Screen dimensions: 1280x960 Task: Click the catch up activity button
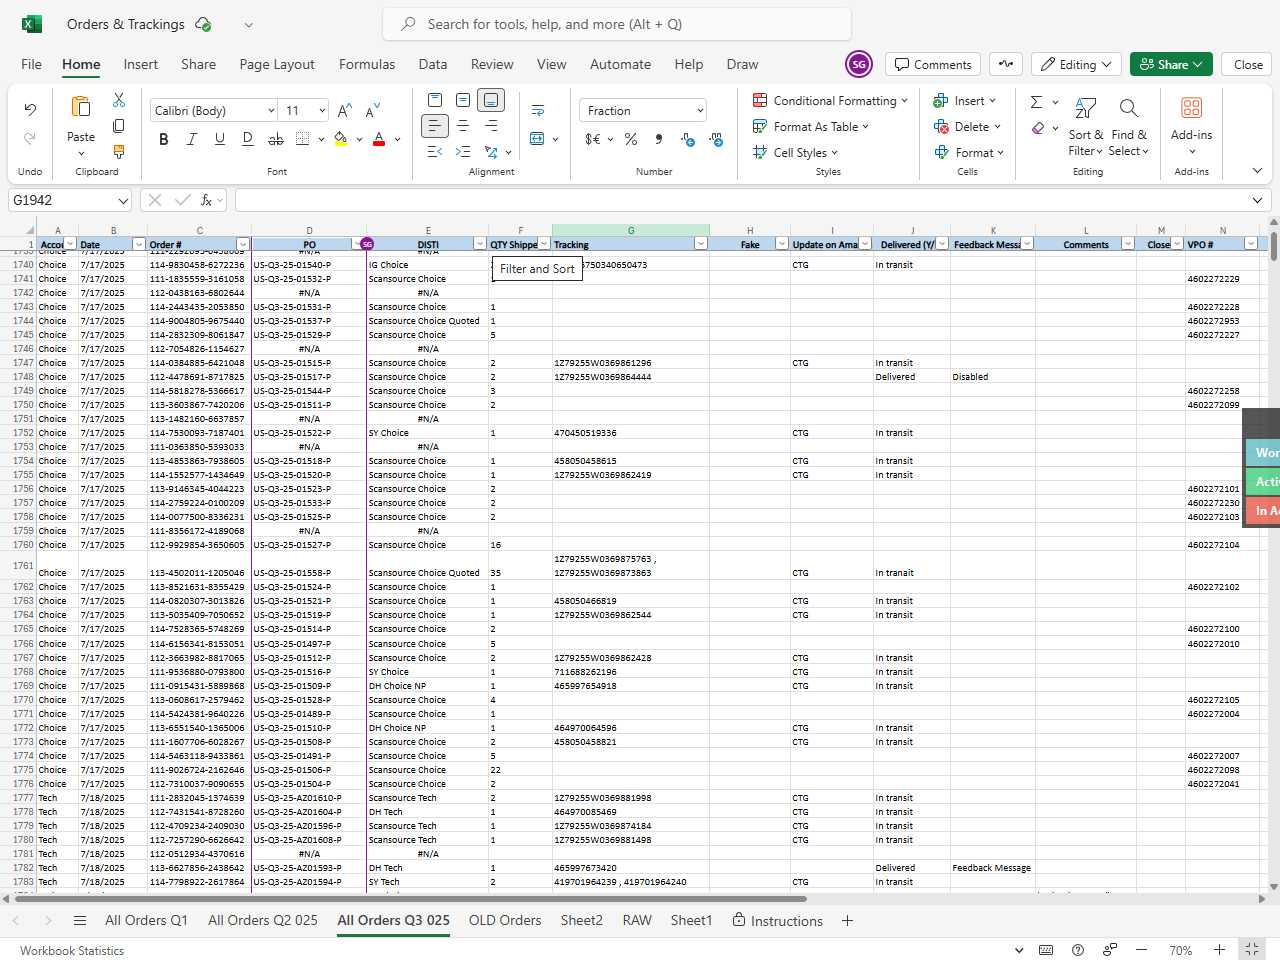(x=1006, y=64)
